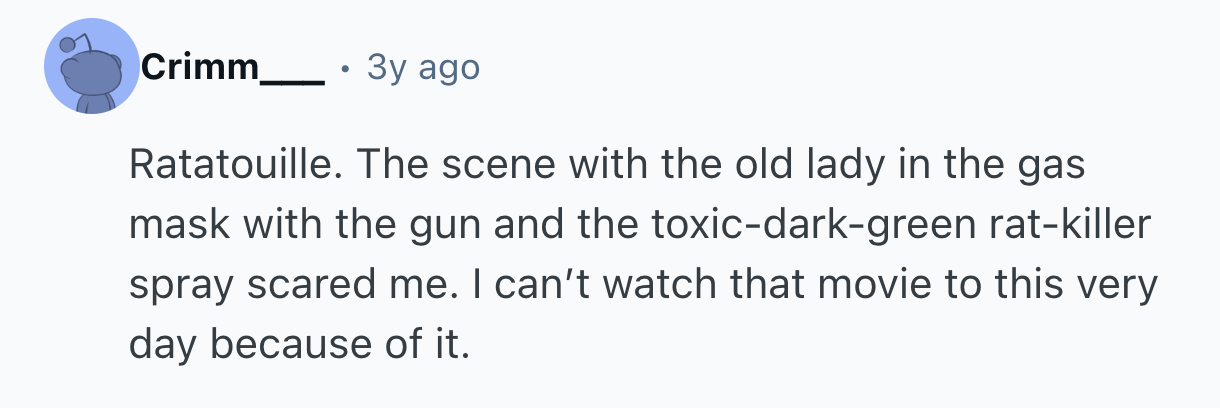Open the Crimm___ username profile link
This screenshot has height=408, width=1220.
coord(232,67)
